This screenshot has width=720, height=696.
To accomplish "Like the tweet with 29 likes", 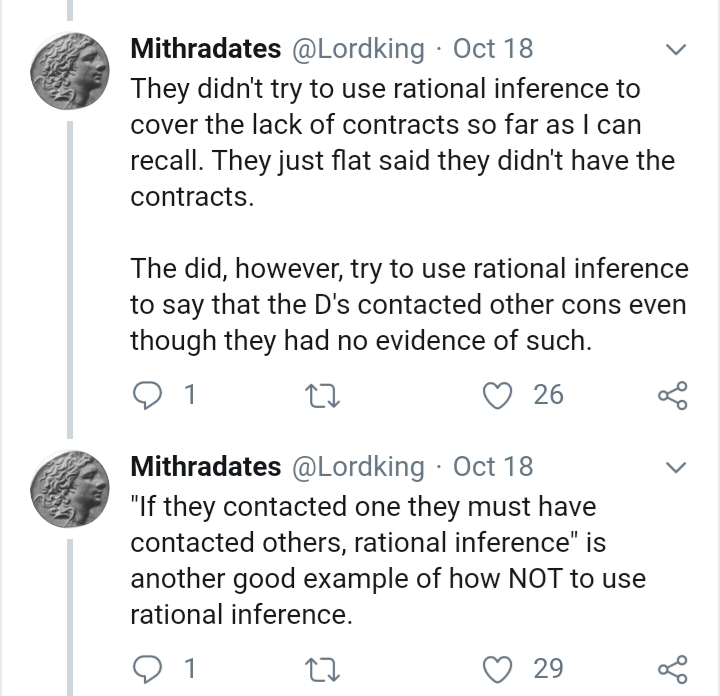I will pyautogui.click(x=498, y=669).
